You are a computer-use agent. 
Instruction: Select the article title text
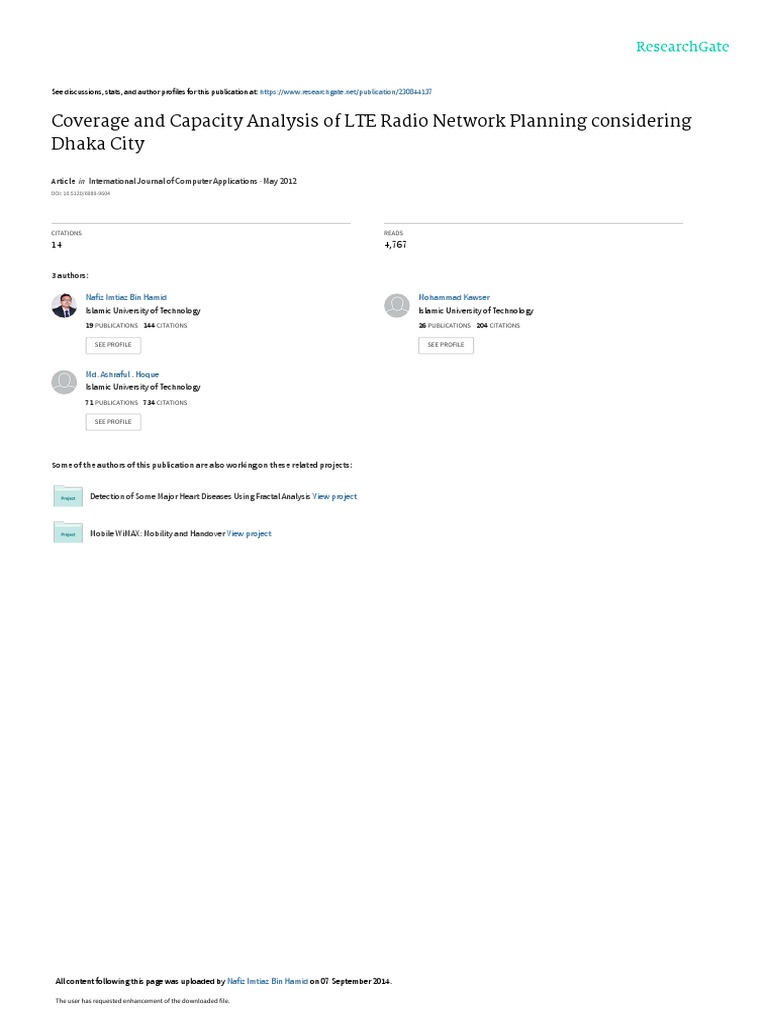(371, 132)
